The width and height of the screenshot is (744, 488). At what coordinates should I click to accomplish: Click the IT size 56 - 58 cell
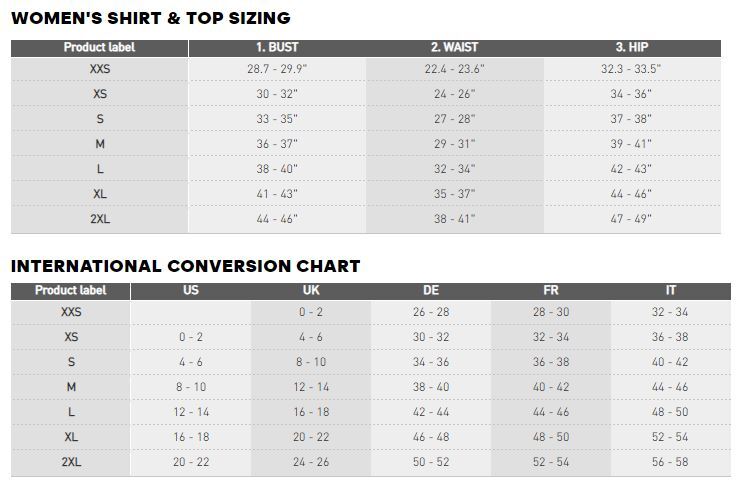[670, 462]
